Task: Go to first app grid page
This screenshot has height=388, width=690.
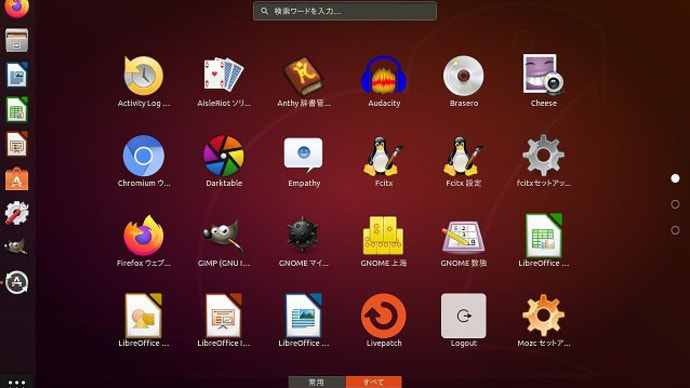Action: point(675,178)
